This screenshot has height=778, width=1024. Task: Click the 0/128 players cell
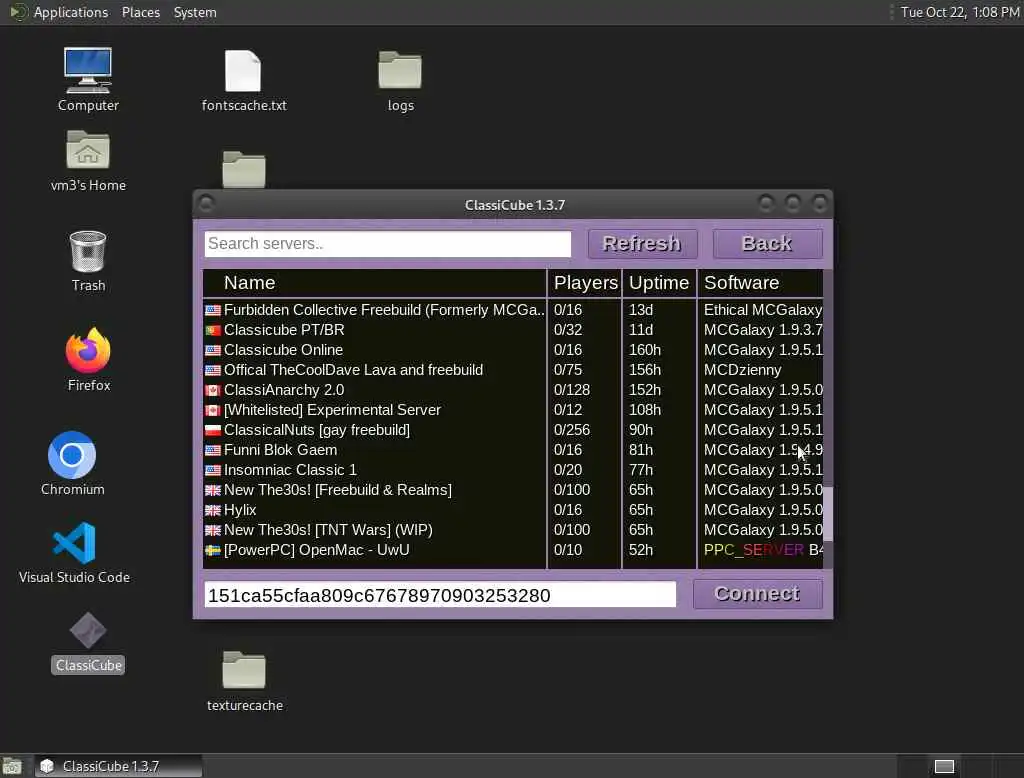(x=571, y=390)
